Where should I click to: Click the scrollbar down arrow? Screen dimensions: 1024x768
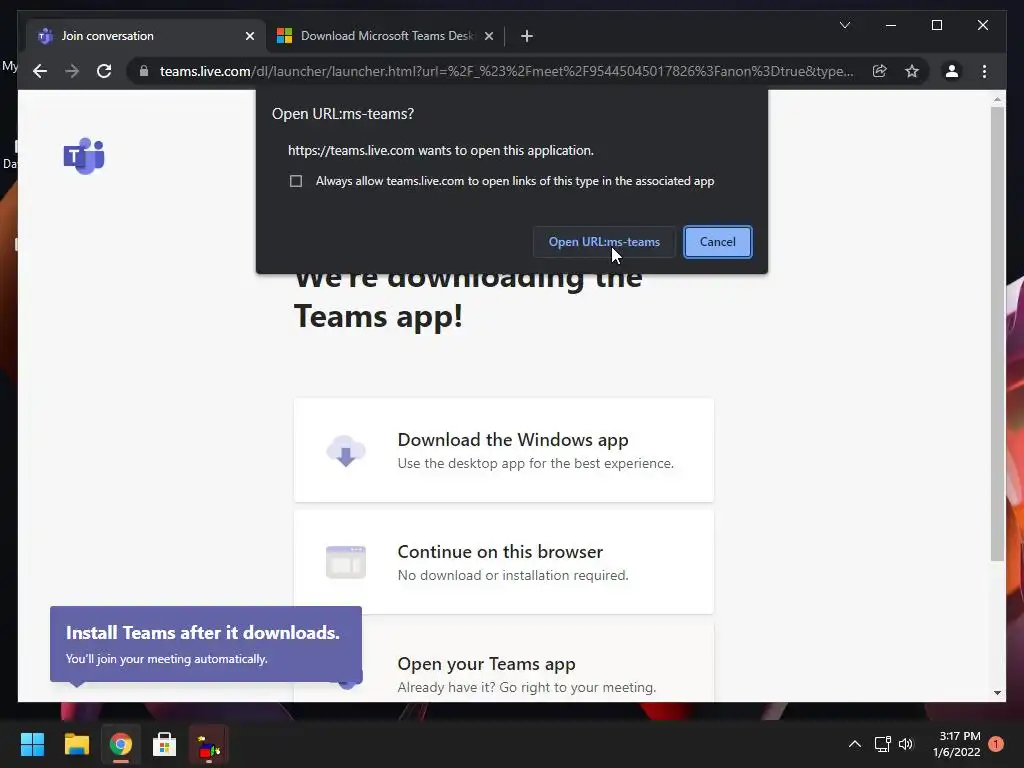tap(997, 693)
